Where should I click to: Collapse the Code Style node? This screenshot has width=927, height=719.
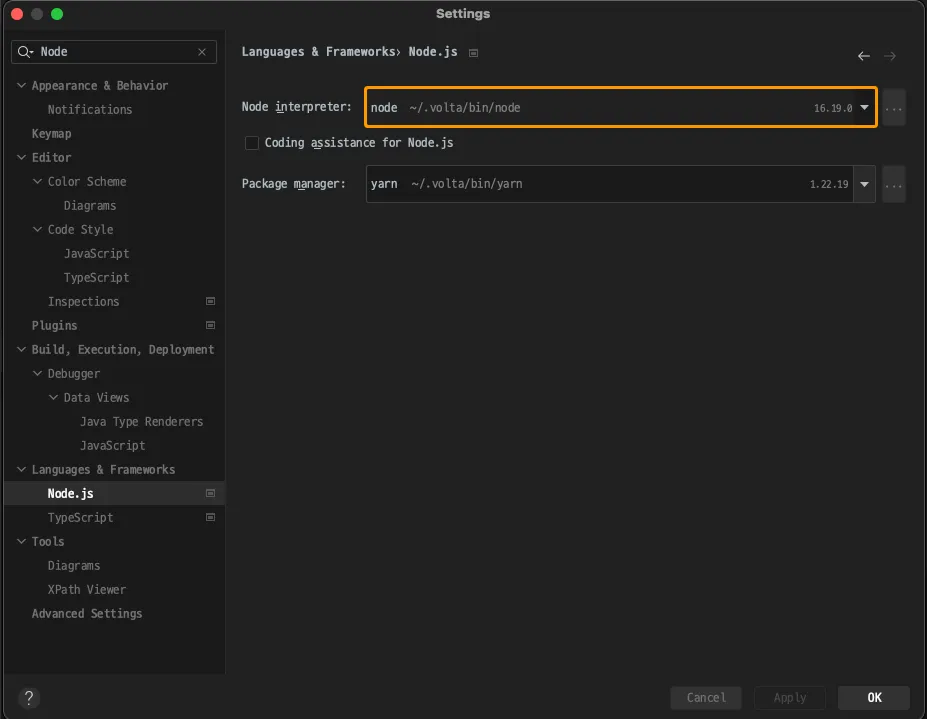[x=37, y=229]
